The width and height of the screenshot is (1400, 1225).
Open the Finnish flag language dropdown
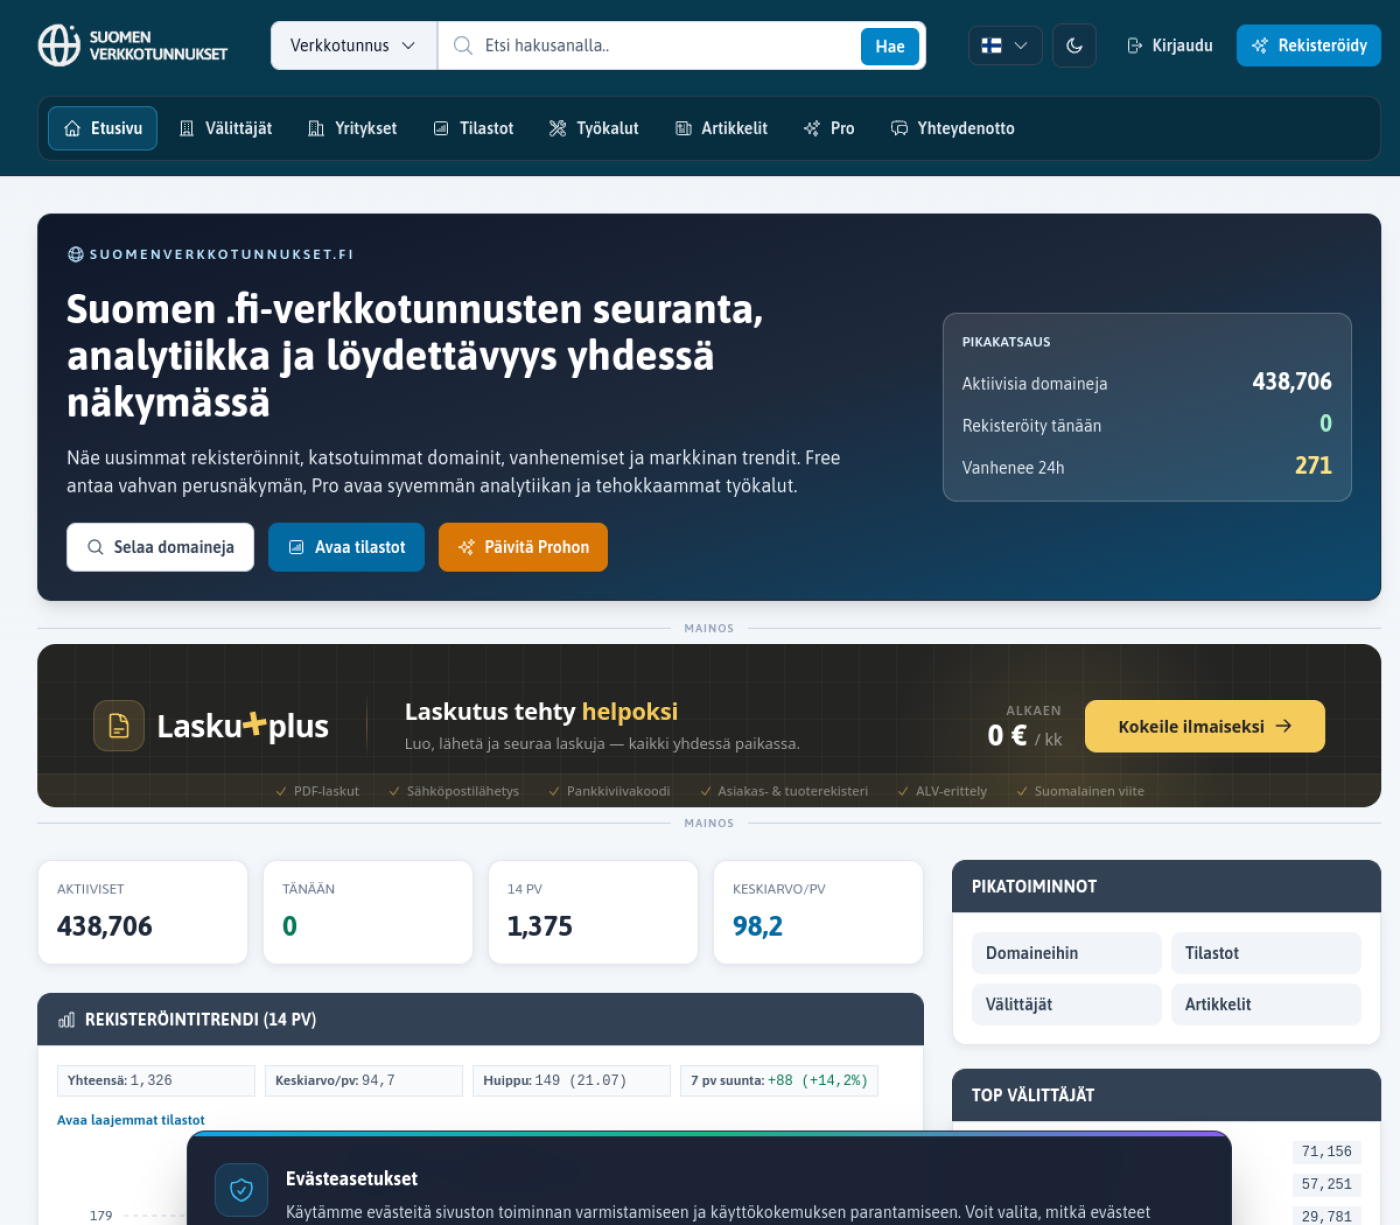point(1005,45)
